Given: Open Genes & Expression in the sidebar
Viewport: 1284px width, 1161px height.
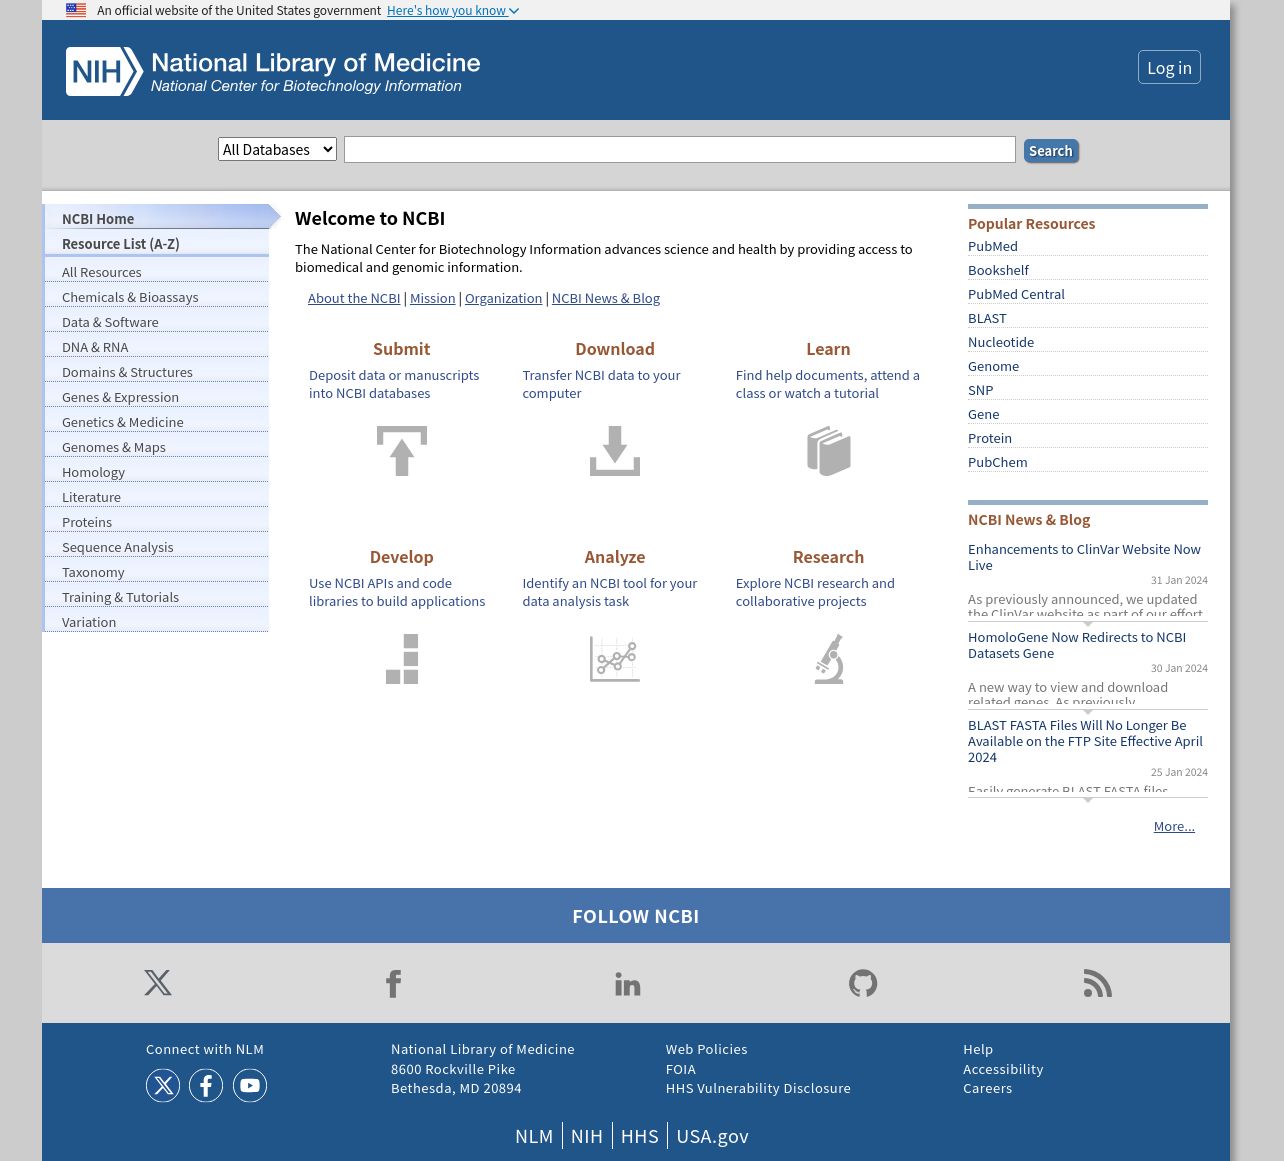Looking at the screenshot, I should (x=157, y=396).
